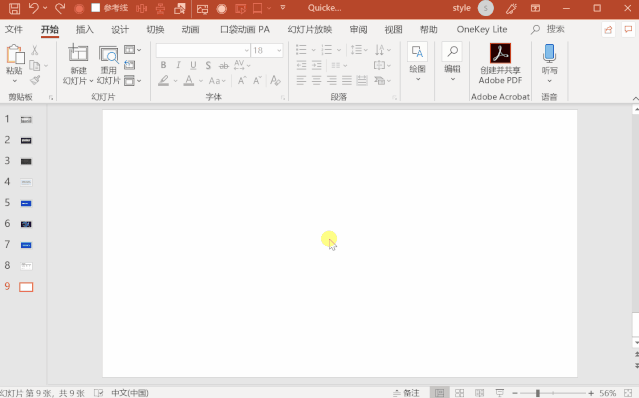This screenshot has height=398, width=639.
Task: Click the font name combo box
Action: point(203,51)
